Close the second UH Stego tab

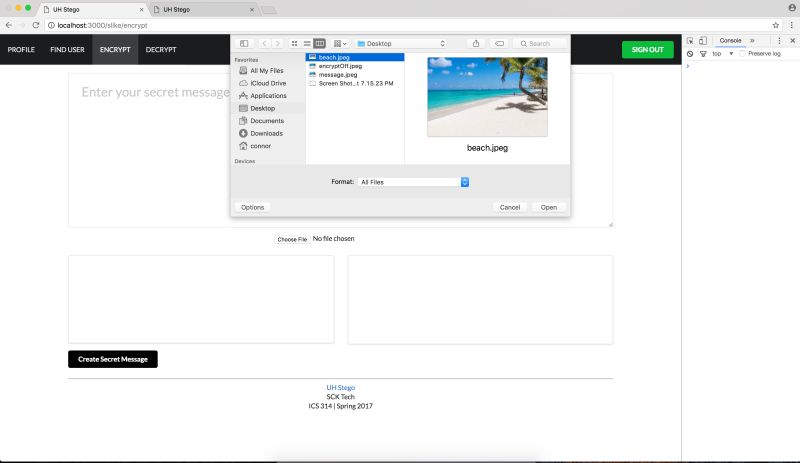point(252,10)
